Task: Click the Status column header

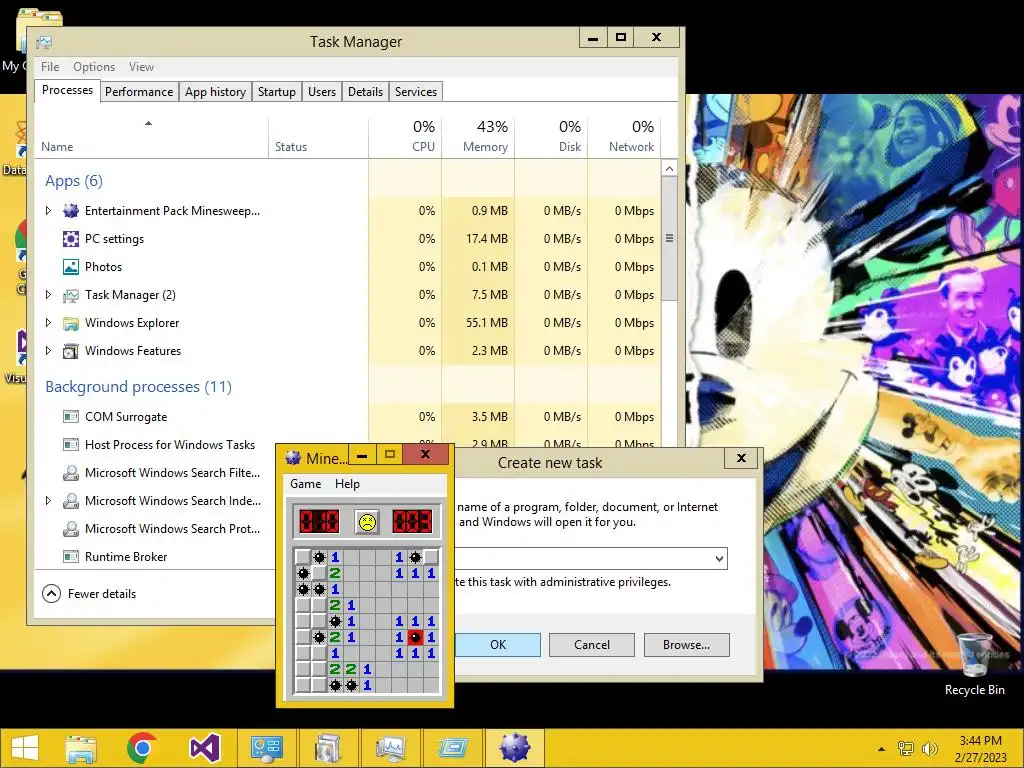Action: tap(318, 138)
